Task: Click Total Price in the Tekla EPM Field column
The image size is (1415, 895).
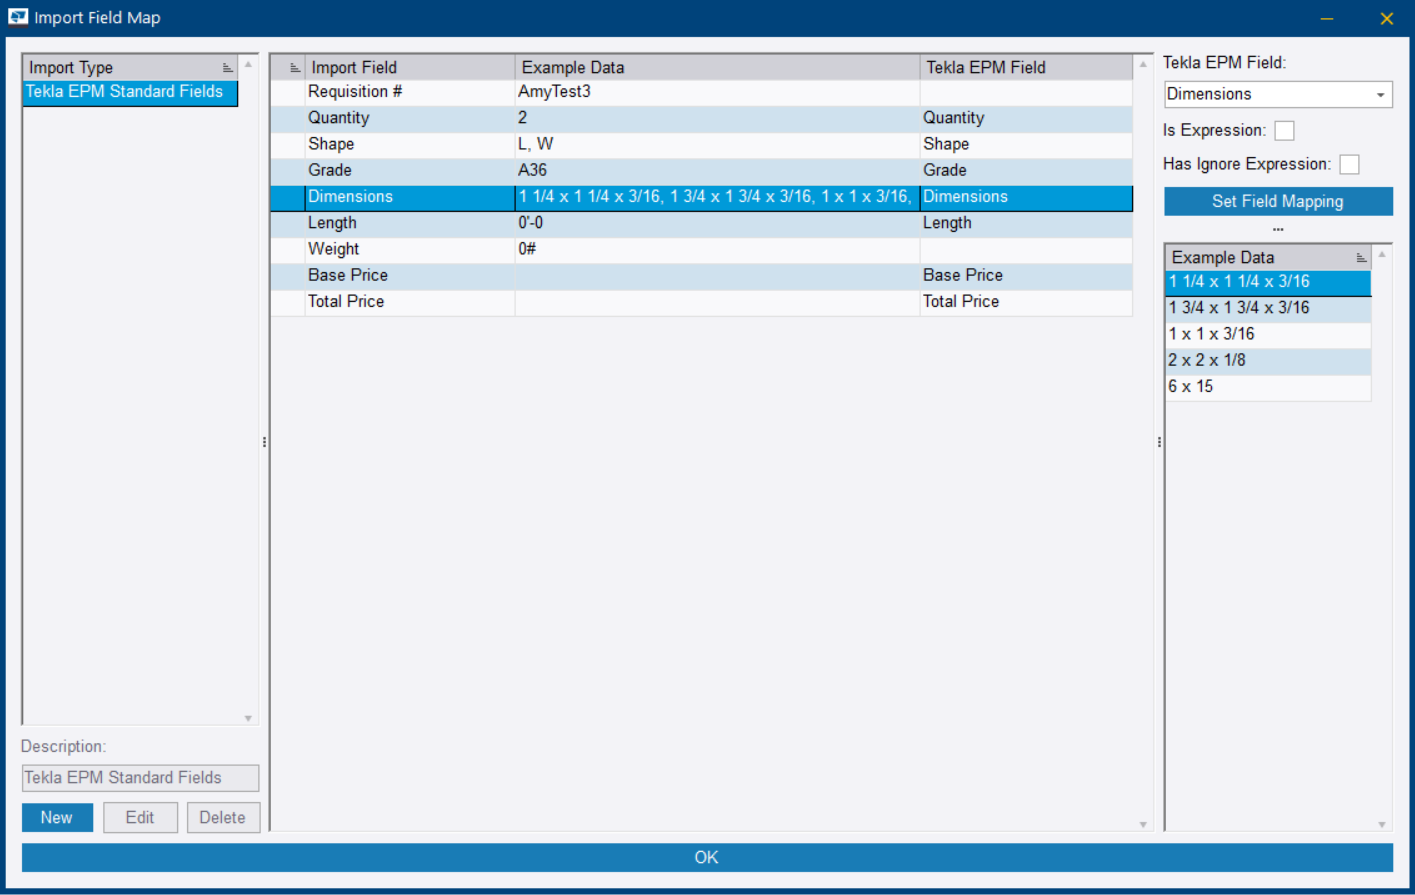Action: pos(1026,301)
